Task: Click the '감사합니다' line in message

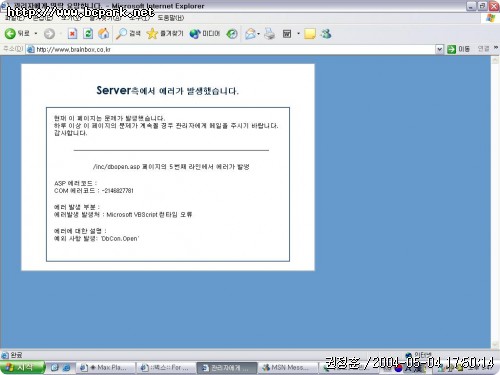Action: tap(71, 133)
